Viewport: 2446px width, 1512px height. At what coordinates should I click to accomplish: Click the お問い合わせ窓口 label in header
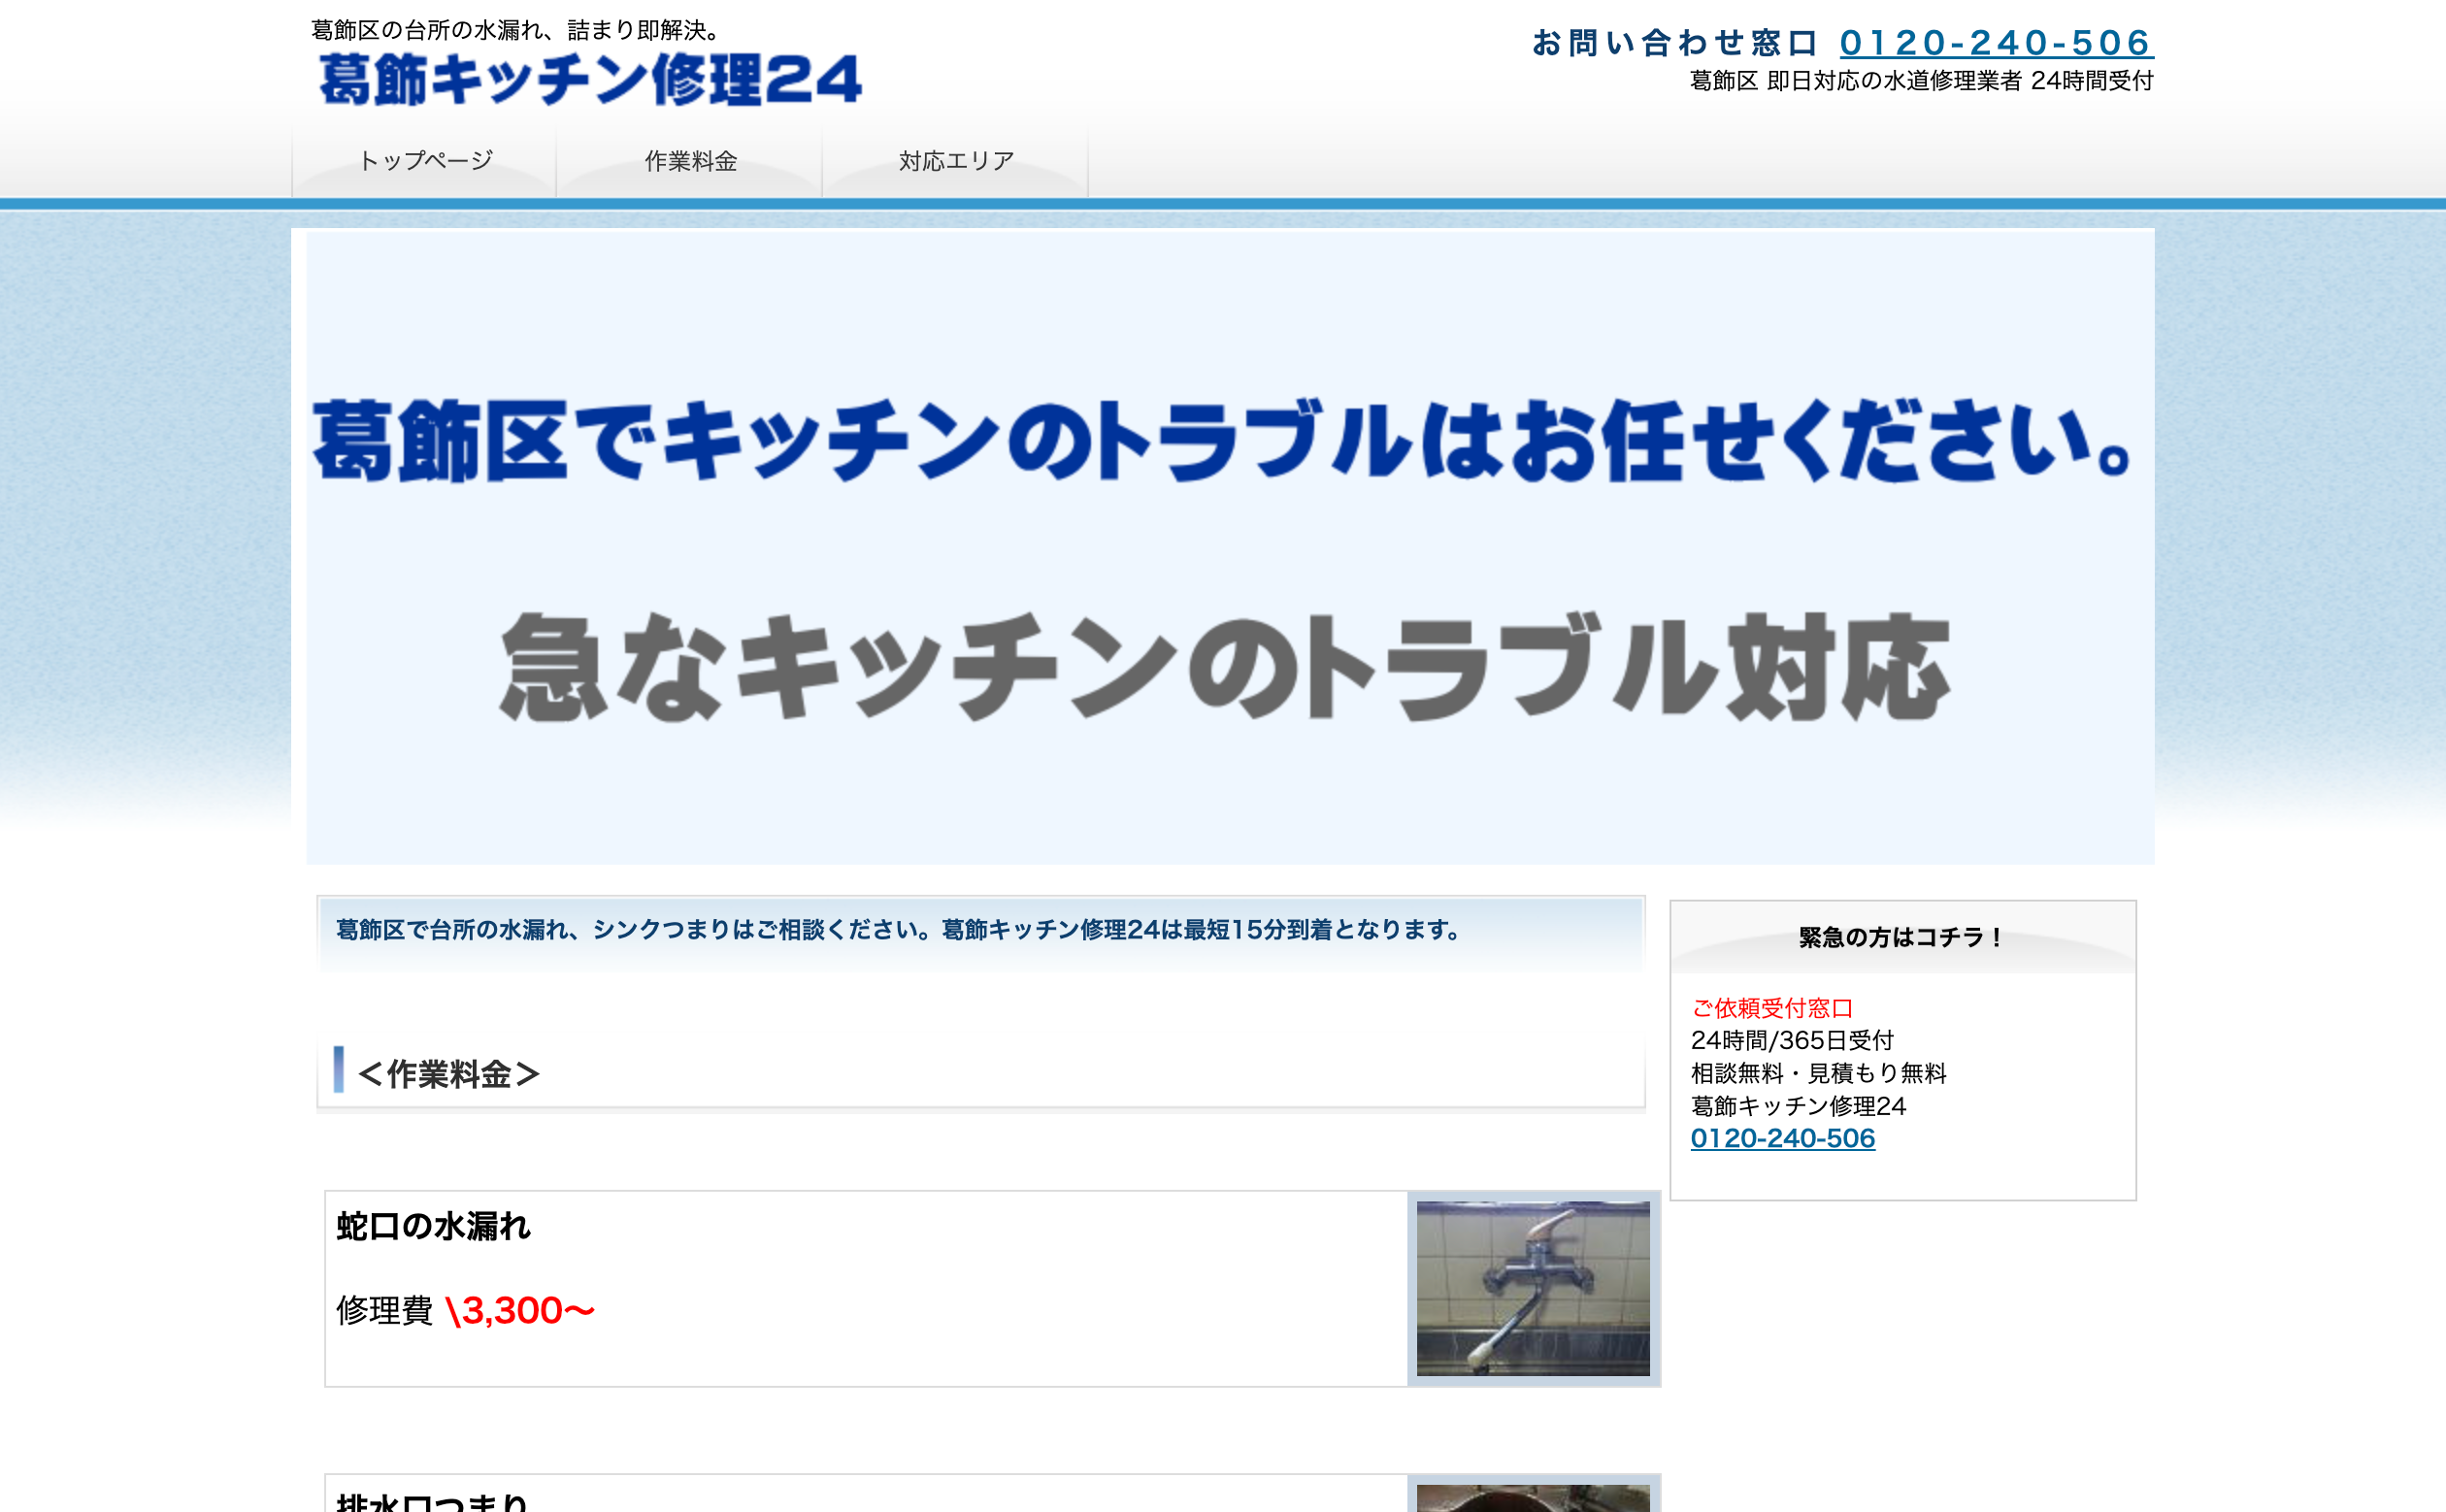click(x=1674, y=43)
